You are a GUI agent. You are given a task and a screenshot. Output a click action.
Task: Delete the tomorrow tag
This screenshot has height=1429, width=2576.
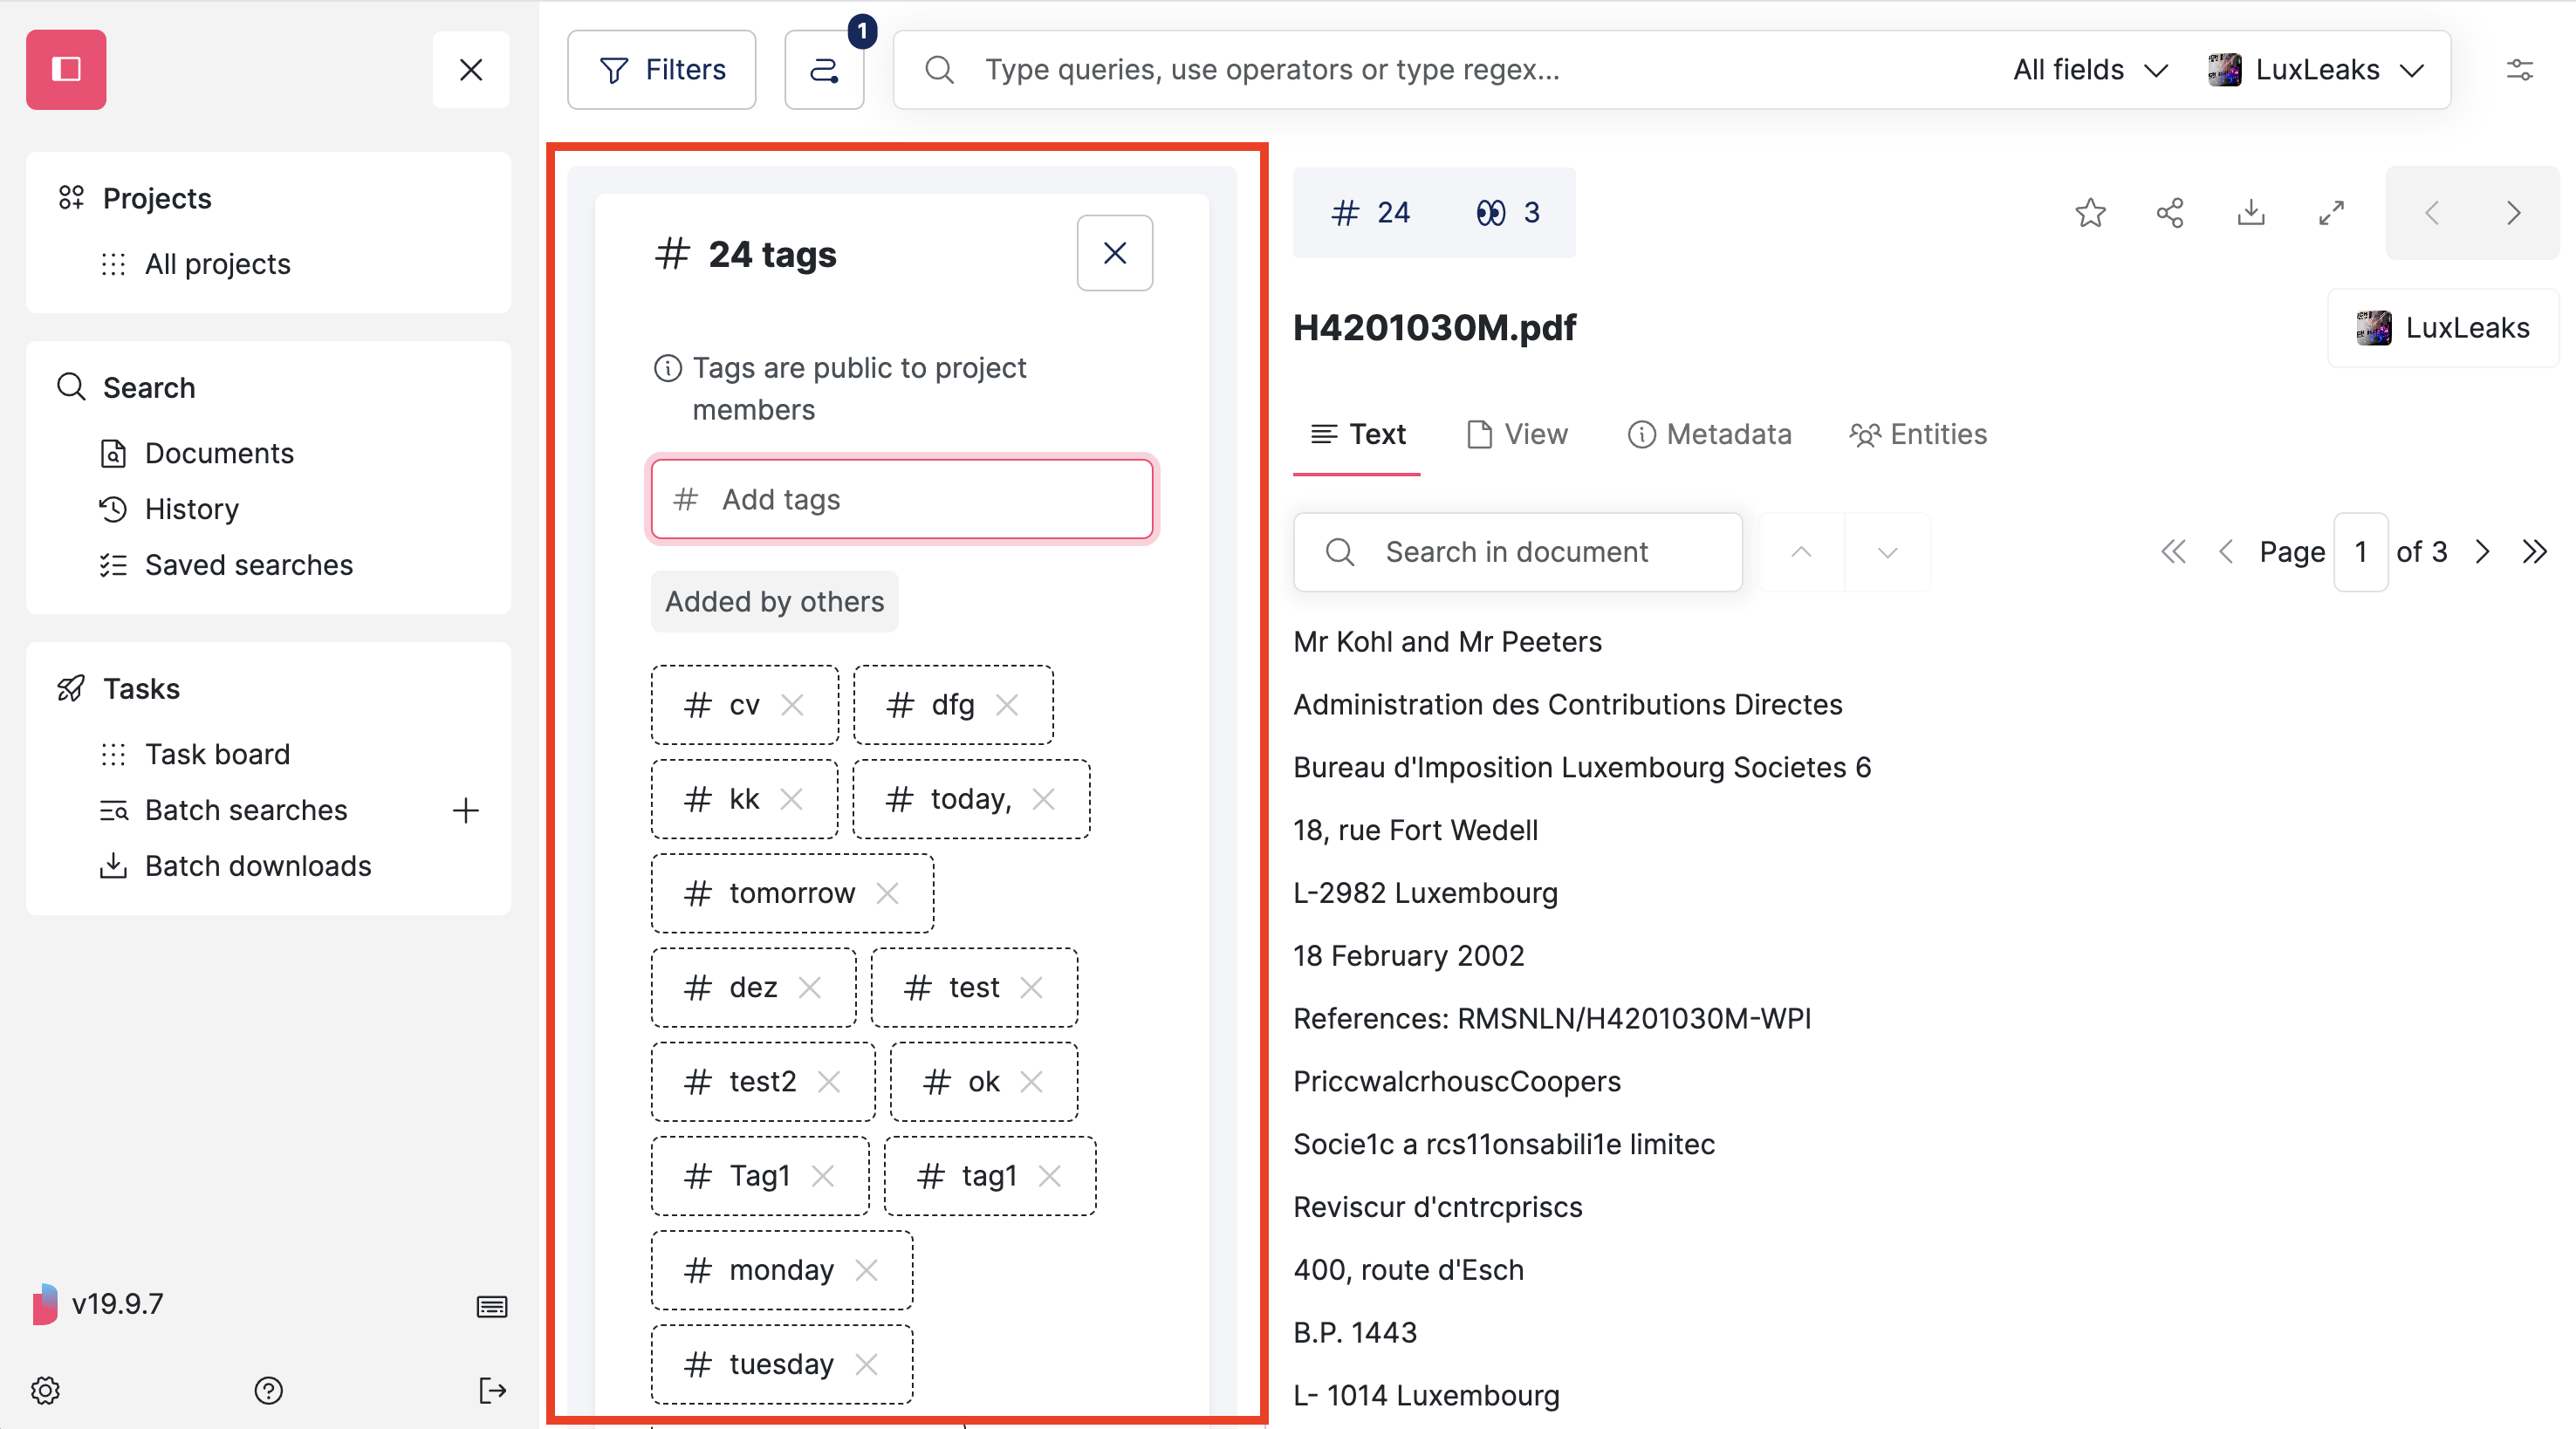pyautogui.click(x=887, y=893)
